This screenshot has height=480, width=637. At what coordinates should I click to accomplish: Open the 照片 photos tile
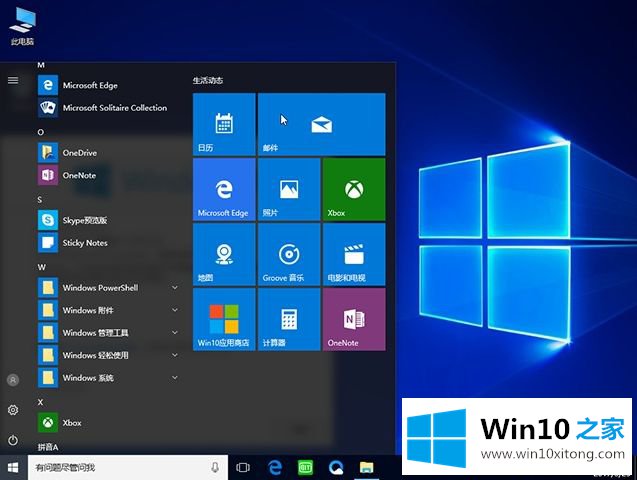click(289, 189)
